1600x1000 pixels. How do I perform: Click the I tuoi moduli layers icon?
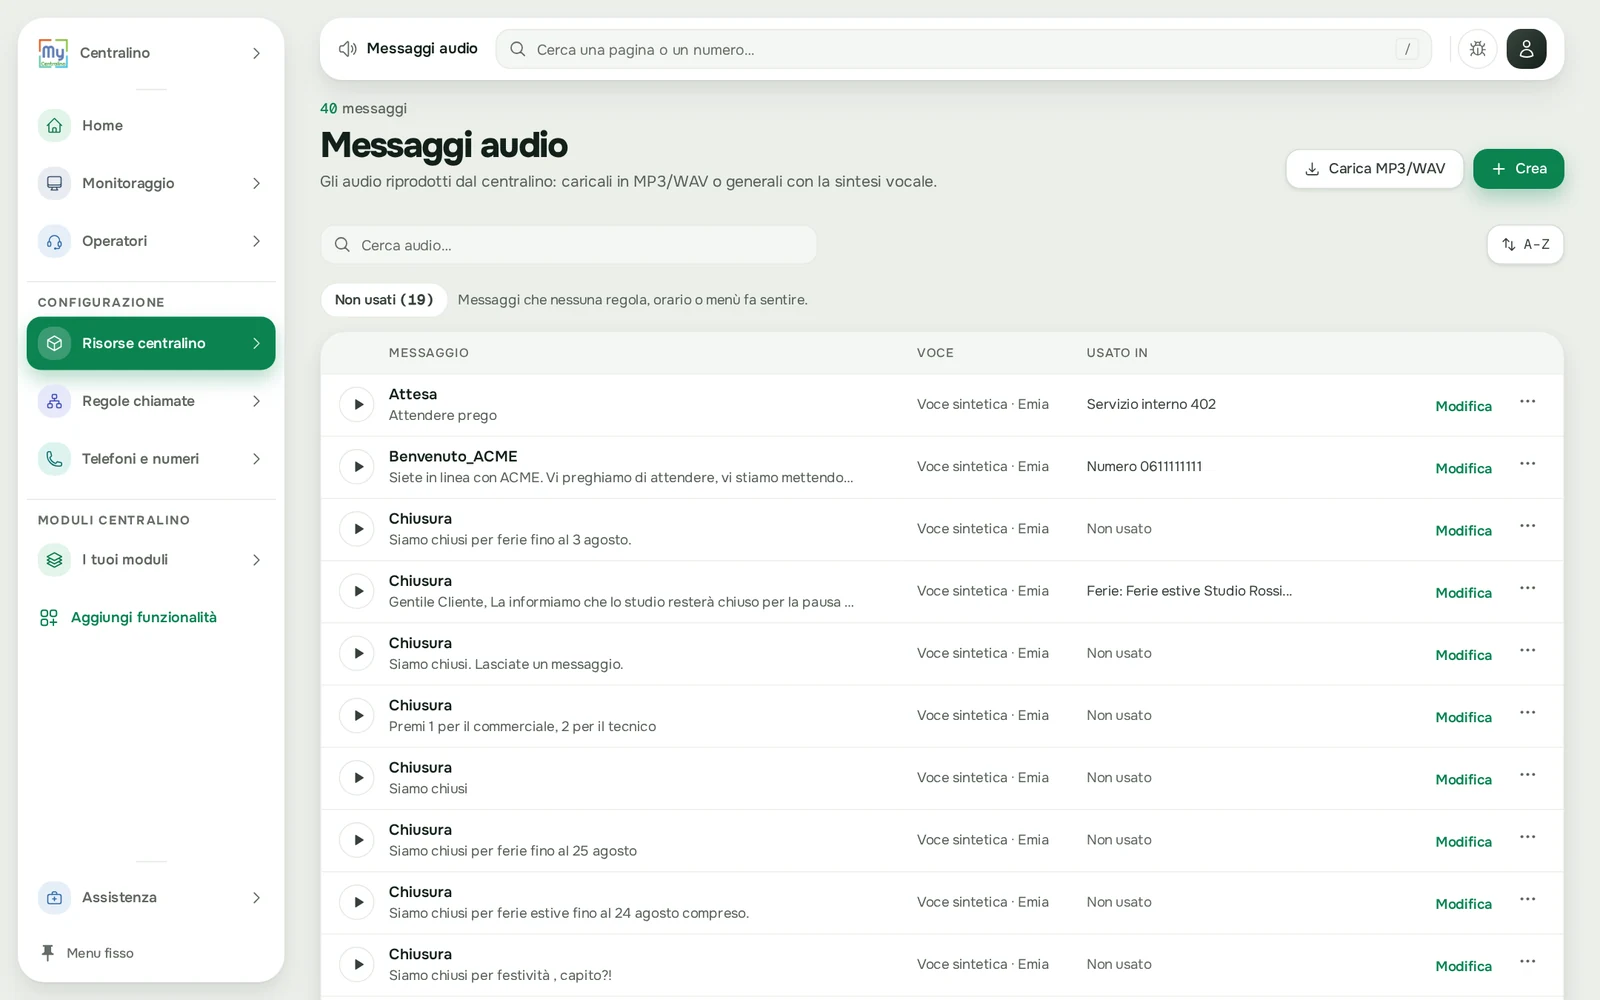pyautogui.click(x=55, y=560)
